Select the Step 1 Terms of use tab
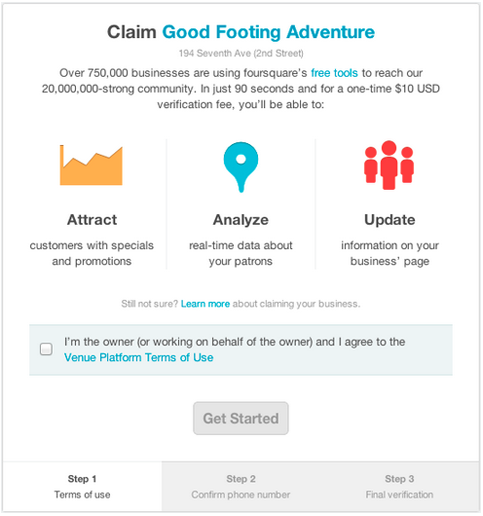Image resolution: width=483 pixels, height=516 pixels. [x=82, y=486]
